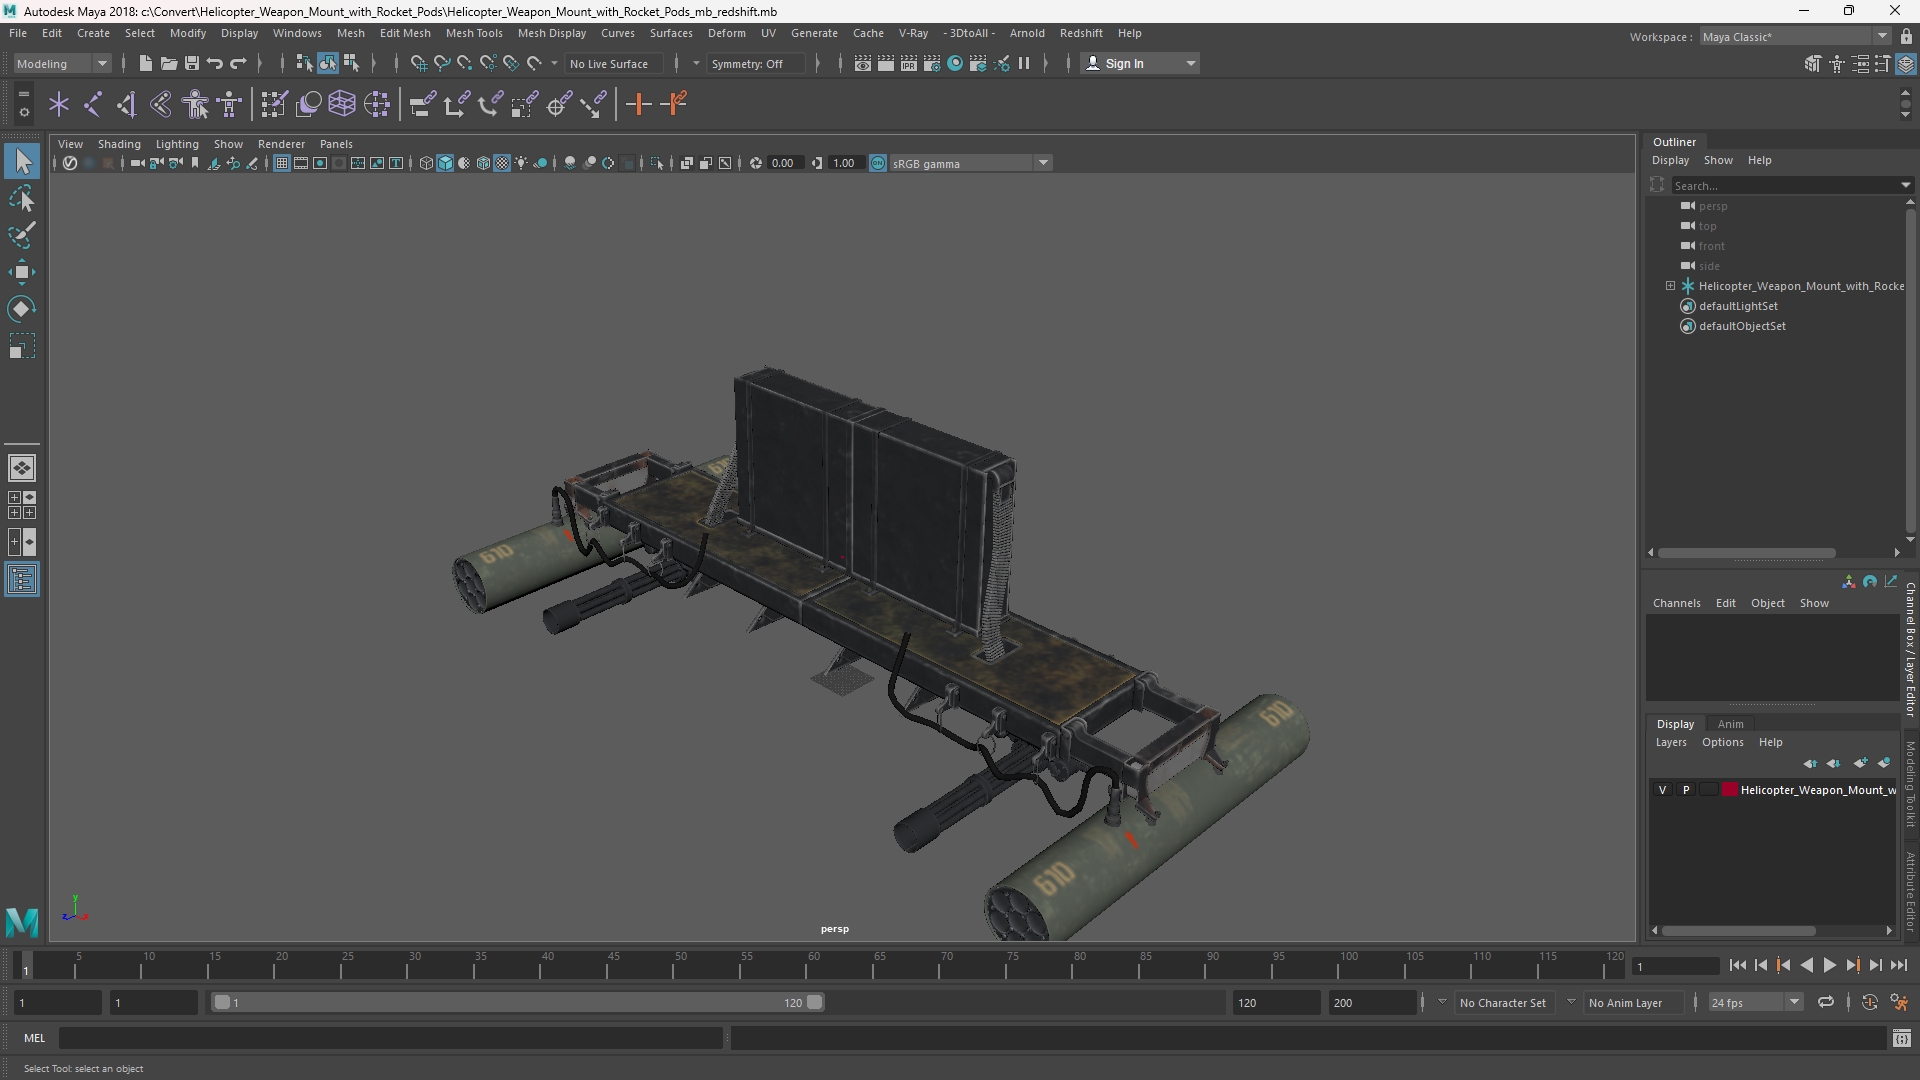Open the Redshift menu
This screenshot has height=1080, width=1920.
coord(1081,33)
